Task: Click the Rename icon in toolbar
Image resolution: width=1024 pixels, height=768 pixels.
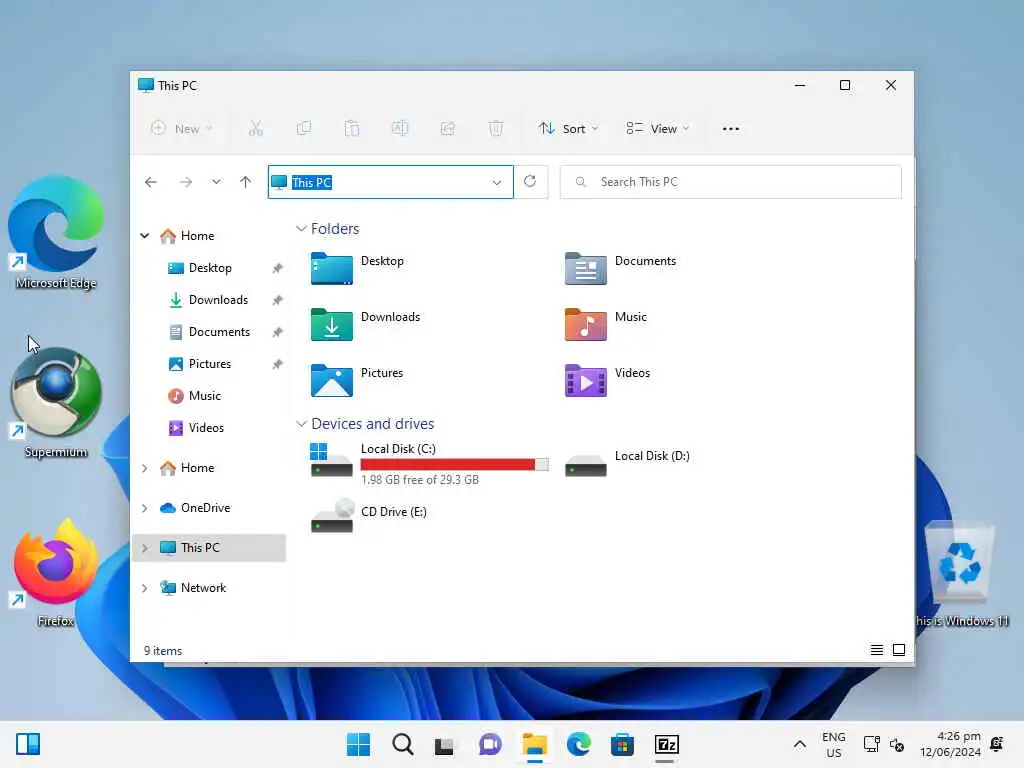Action: pos(400,129)
